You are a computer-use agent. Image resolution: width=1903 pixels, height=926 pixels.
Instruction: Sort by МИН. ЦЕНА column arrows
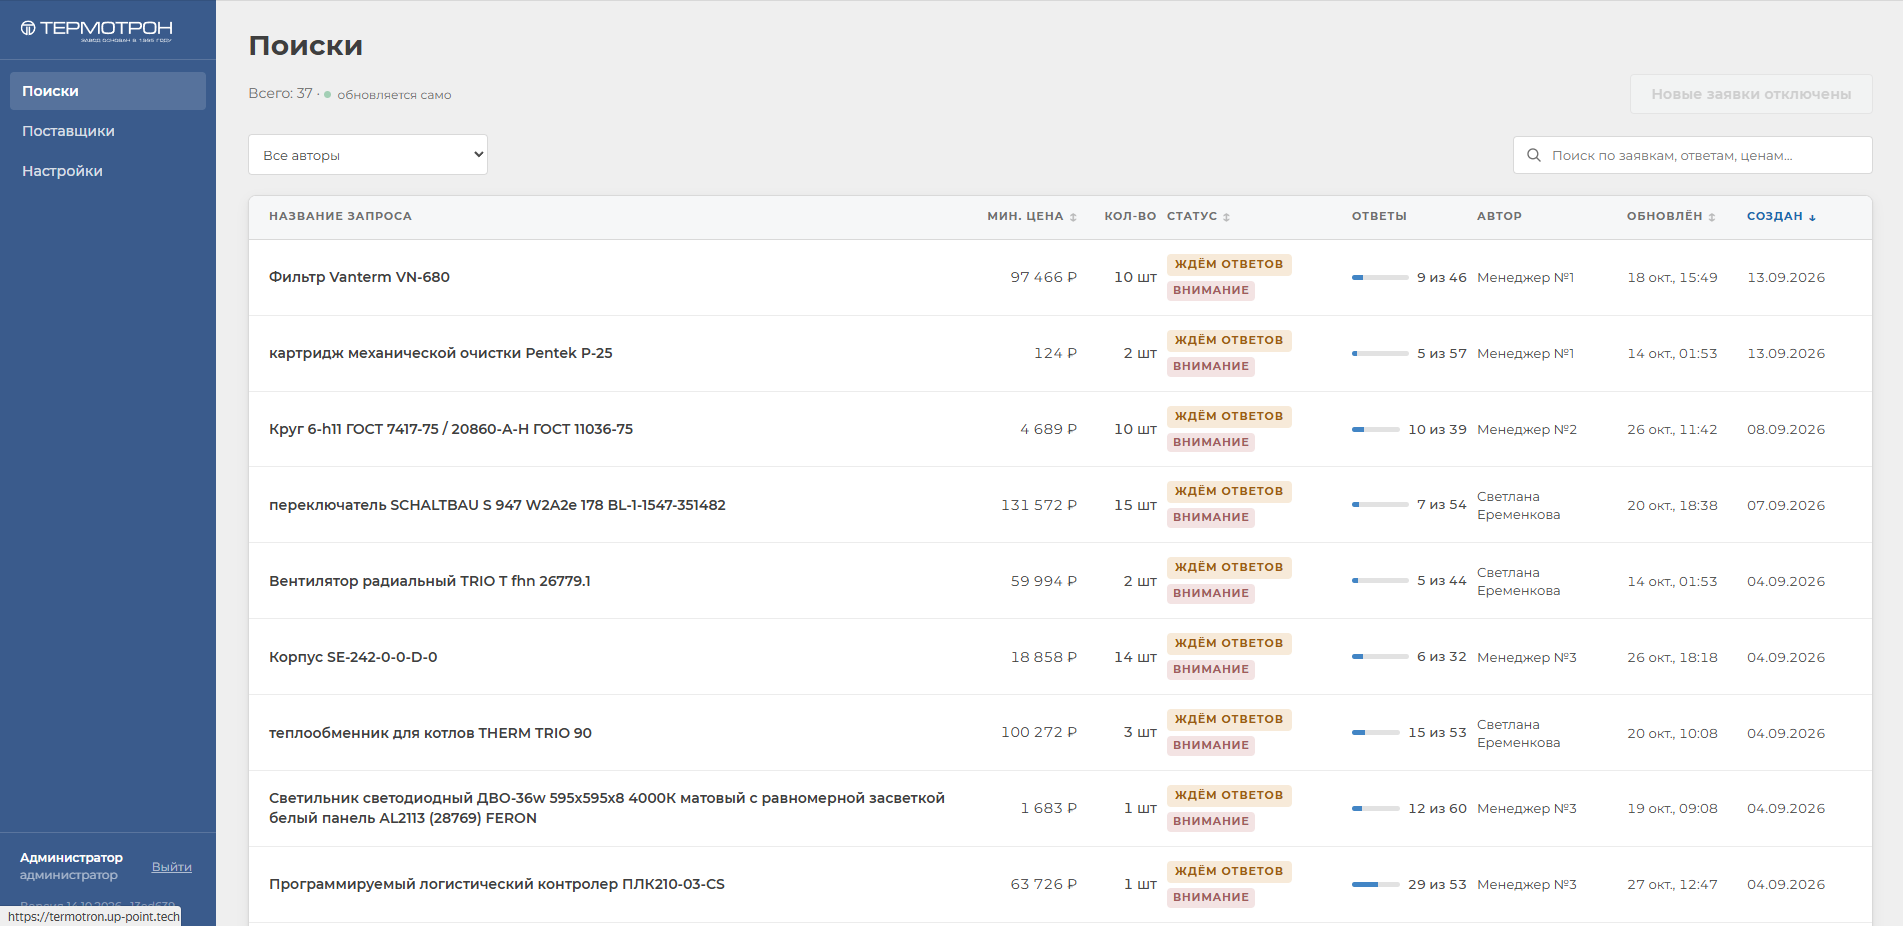[x=1073, y=217]
